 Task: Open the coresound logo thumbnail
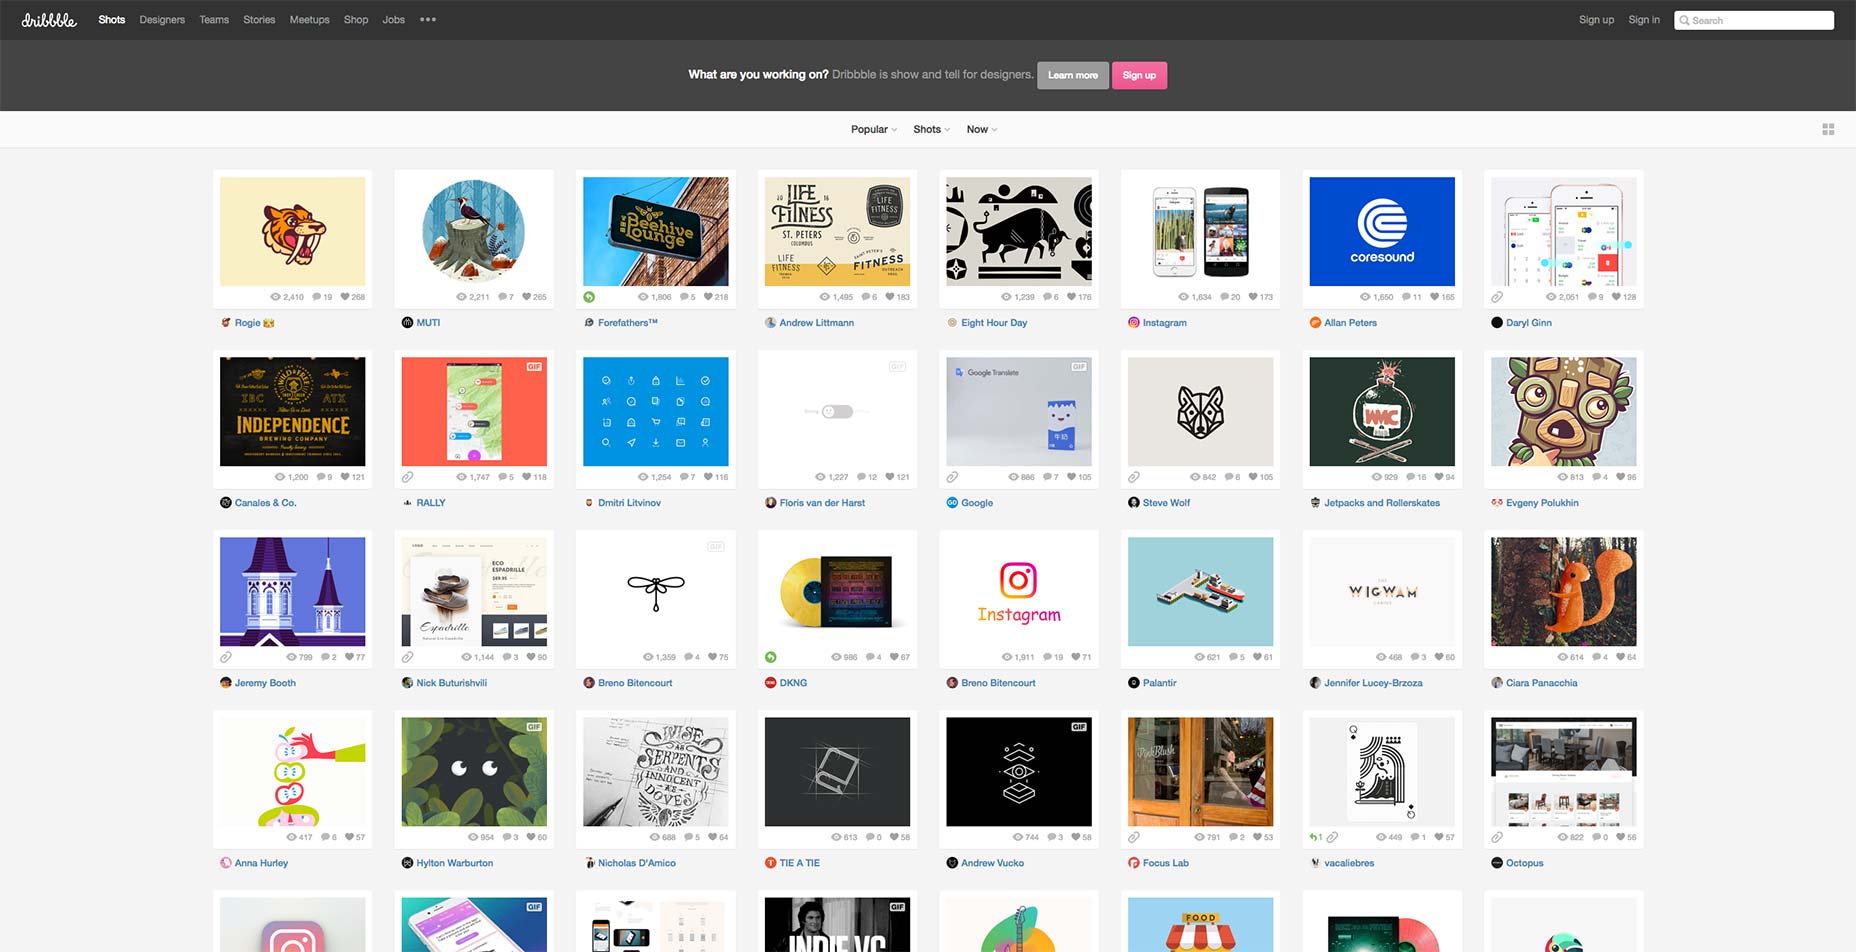point(1382,231)
